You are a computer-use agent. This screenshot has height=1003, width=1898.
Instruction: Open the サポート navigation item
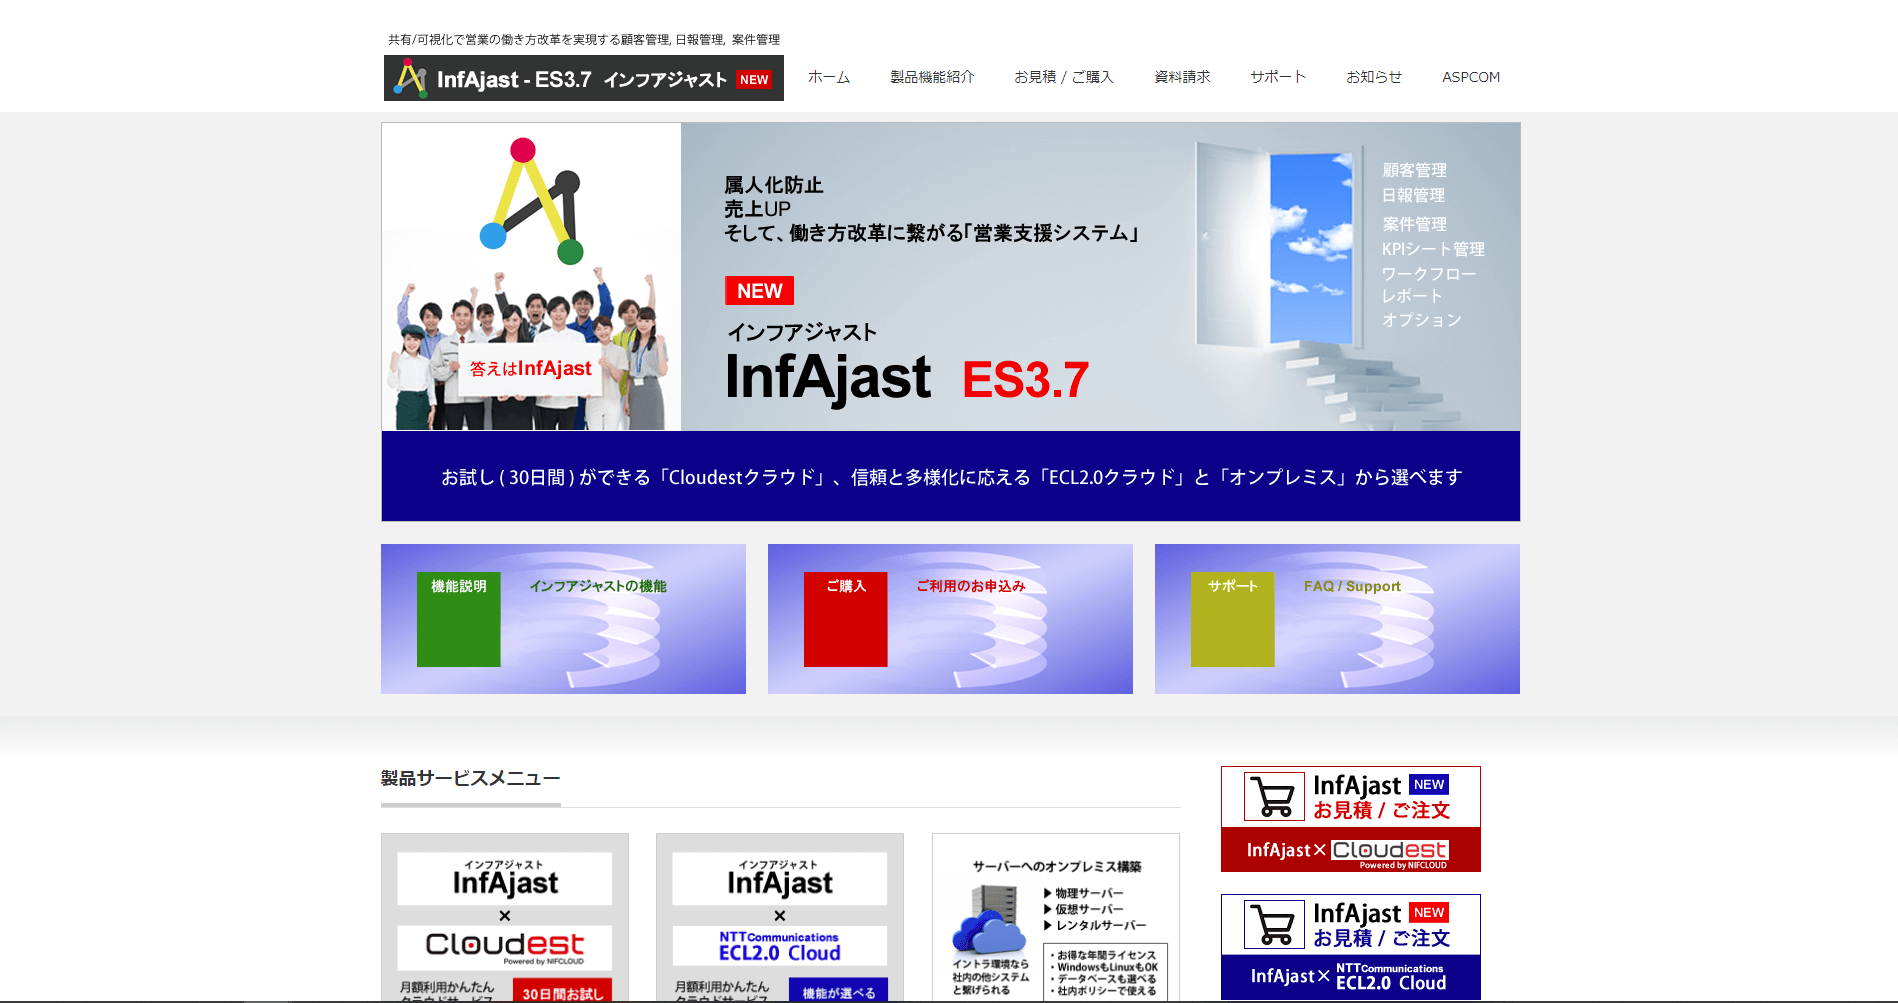pyautogui.click(x=1278, y=77)
